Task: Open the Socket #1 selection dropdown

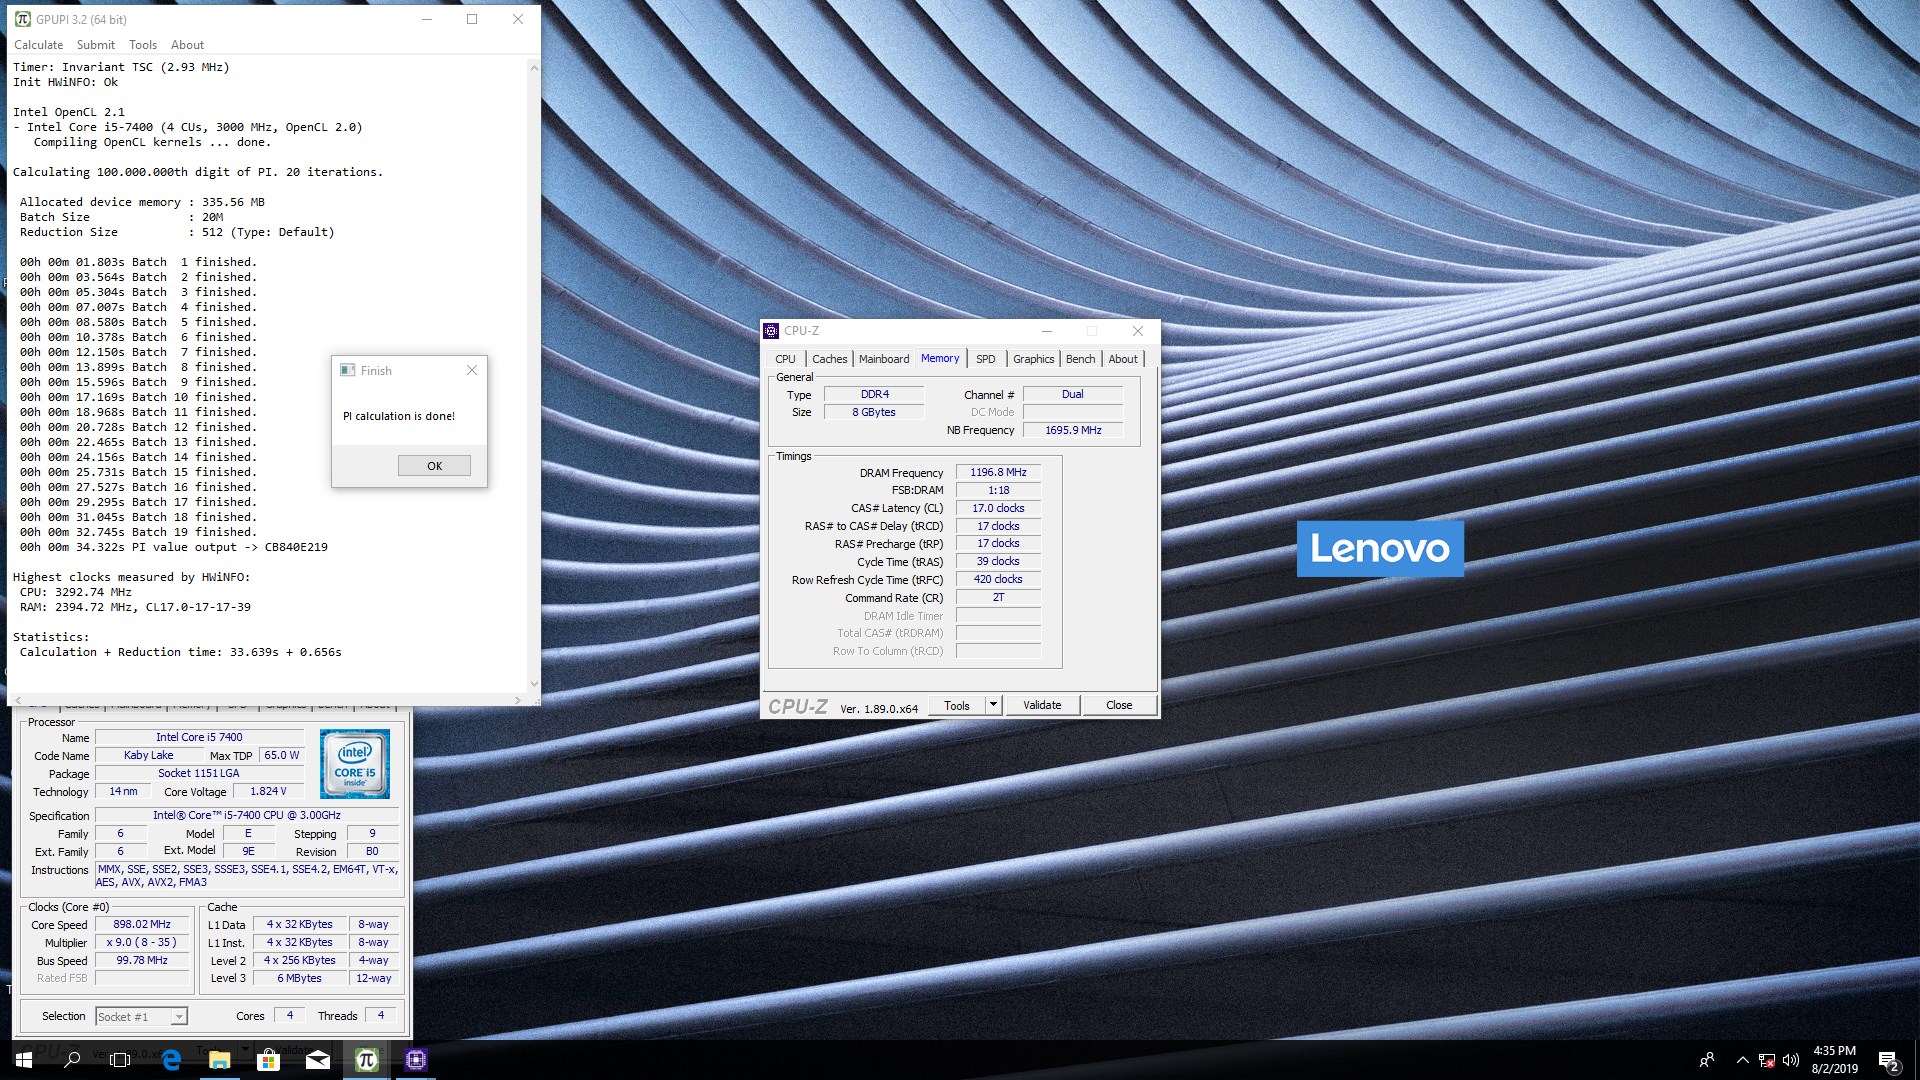Action: [x=141, y=1017]
